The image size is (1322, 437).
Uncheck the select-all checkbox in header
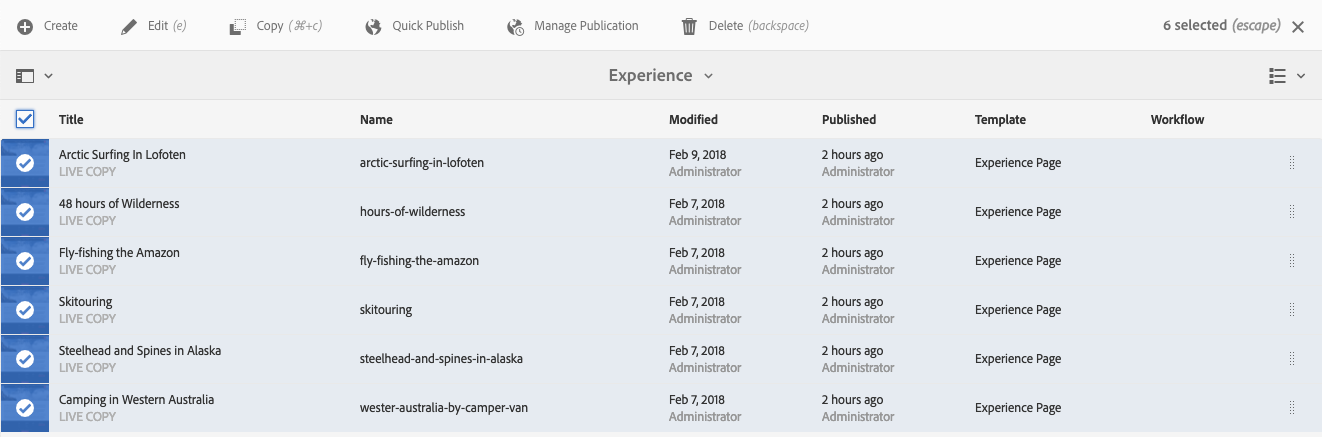tap(25, 119)
